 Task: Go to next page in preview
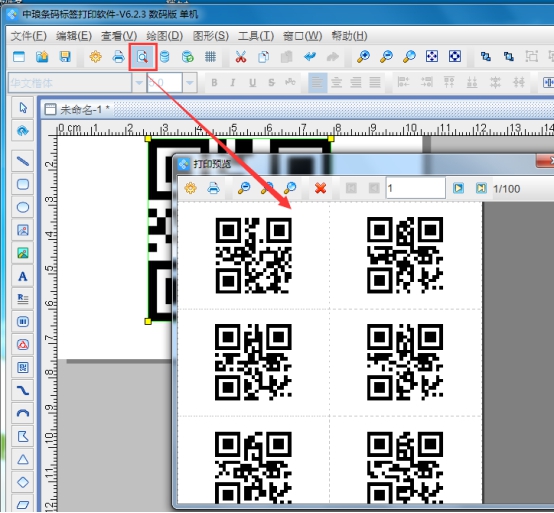tap(458, 188)
